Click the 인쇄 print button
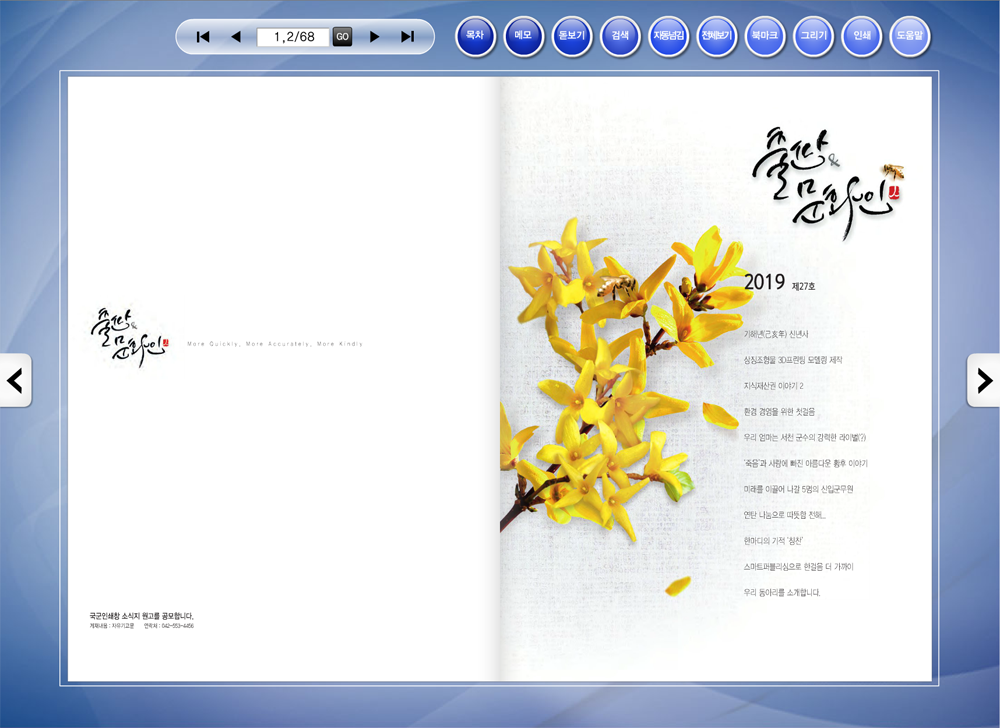The width and height of the screenshot is (1000, 728). (x=862, y=36)
